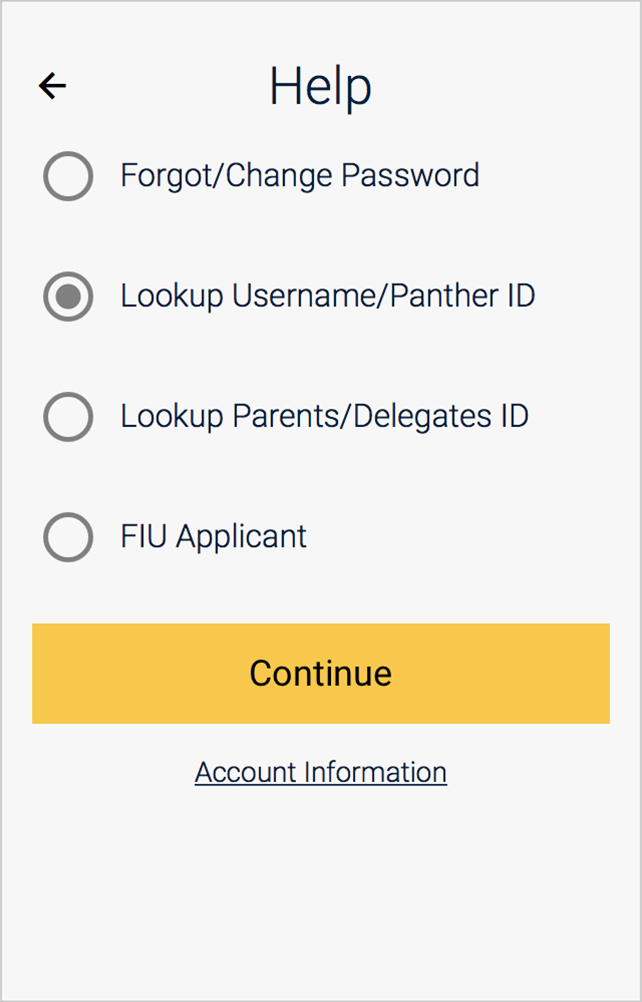Click the FIU Applicant label text
The height and width of the screenshot is (1002, 642).
coord(212,537)
